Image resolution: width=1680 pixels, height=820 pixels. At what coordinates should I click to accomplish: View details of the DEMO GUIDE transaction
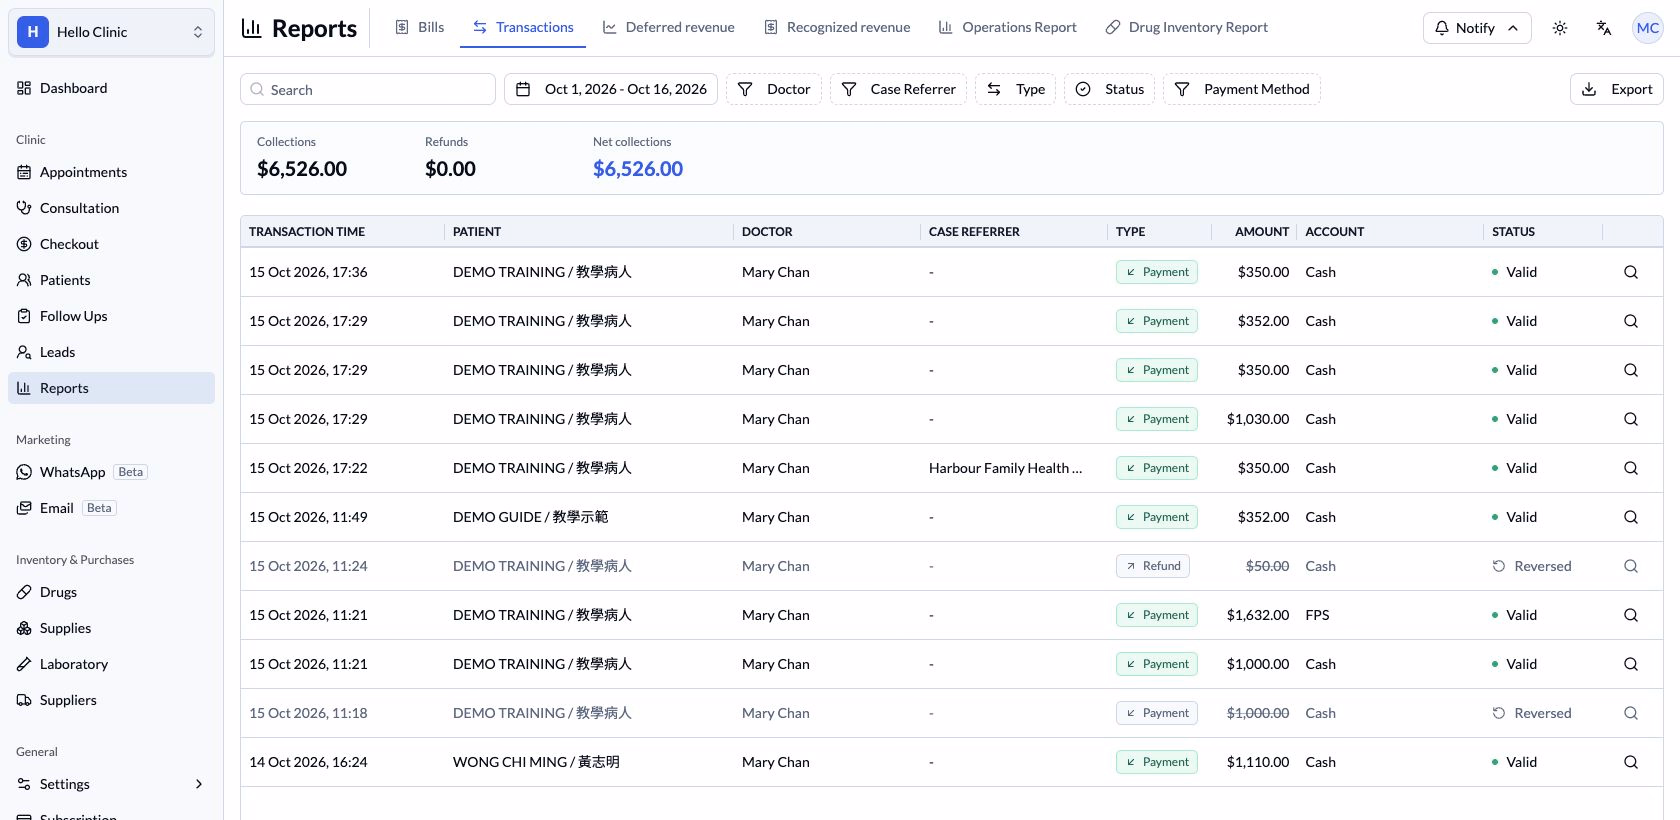1631,517
